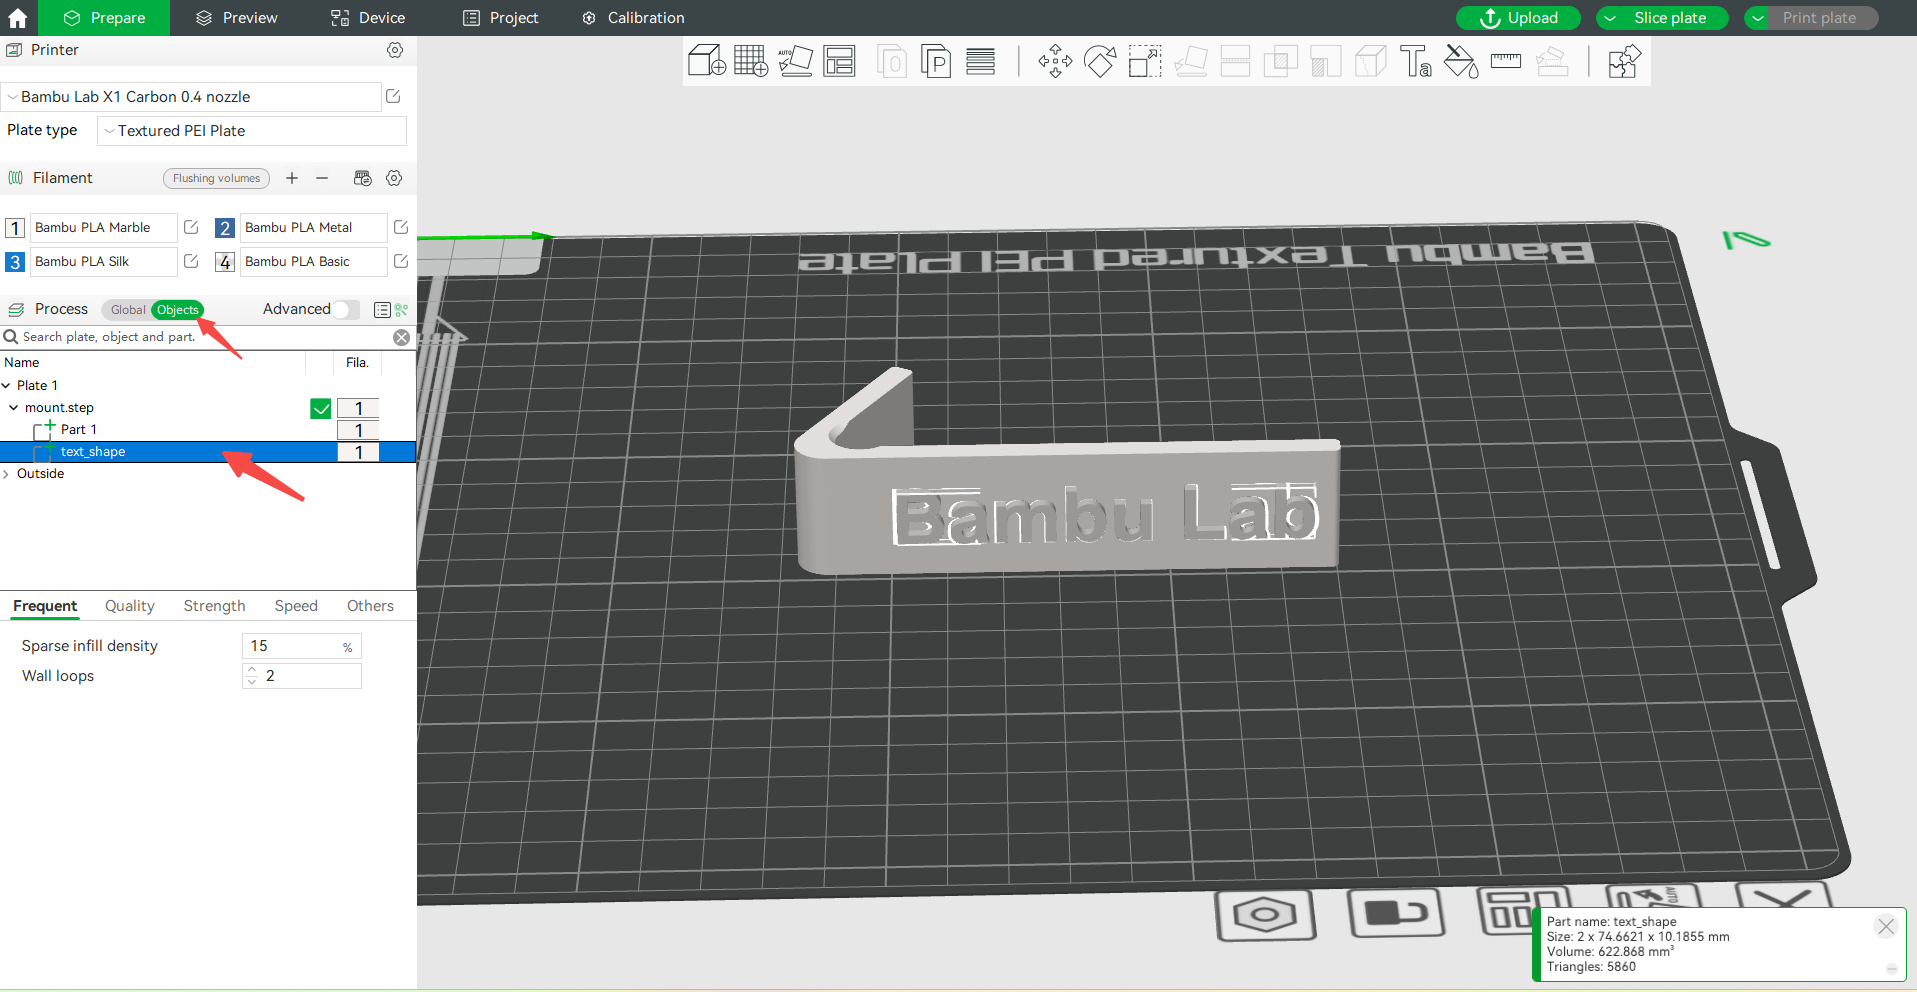Toggle the mount.step printable checkbox
Screen dimensions: 1917x992
[x=321, y=408]
